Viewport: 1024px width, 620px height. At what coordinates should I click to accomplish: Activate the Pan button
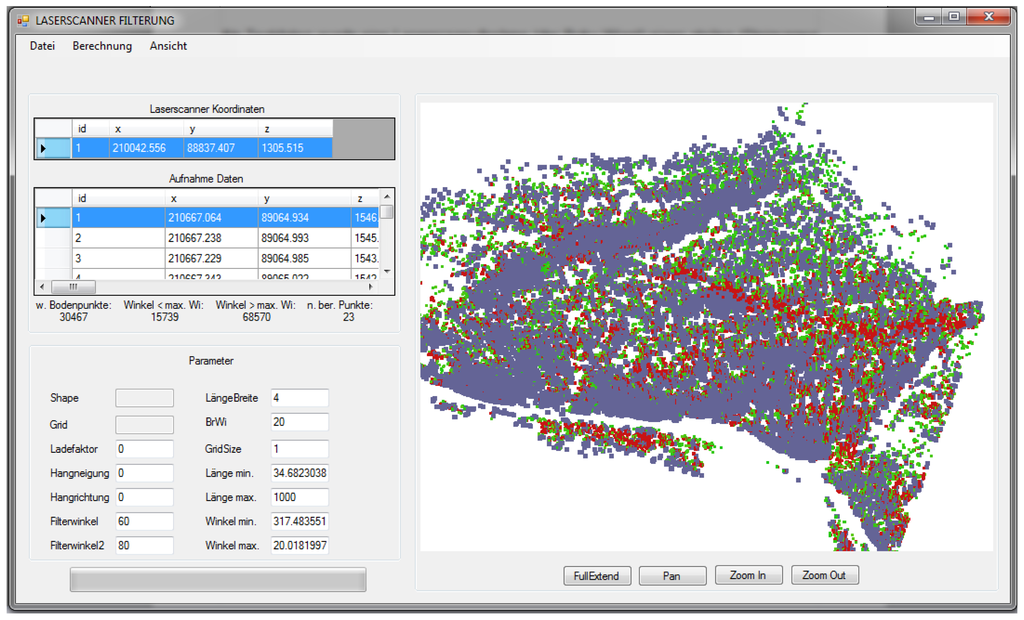(672, 576)
